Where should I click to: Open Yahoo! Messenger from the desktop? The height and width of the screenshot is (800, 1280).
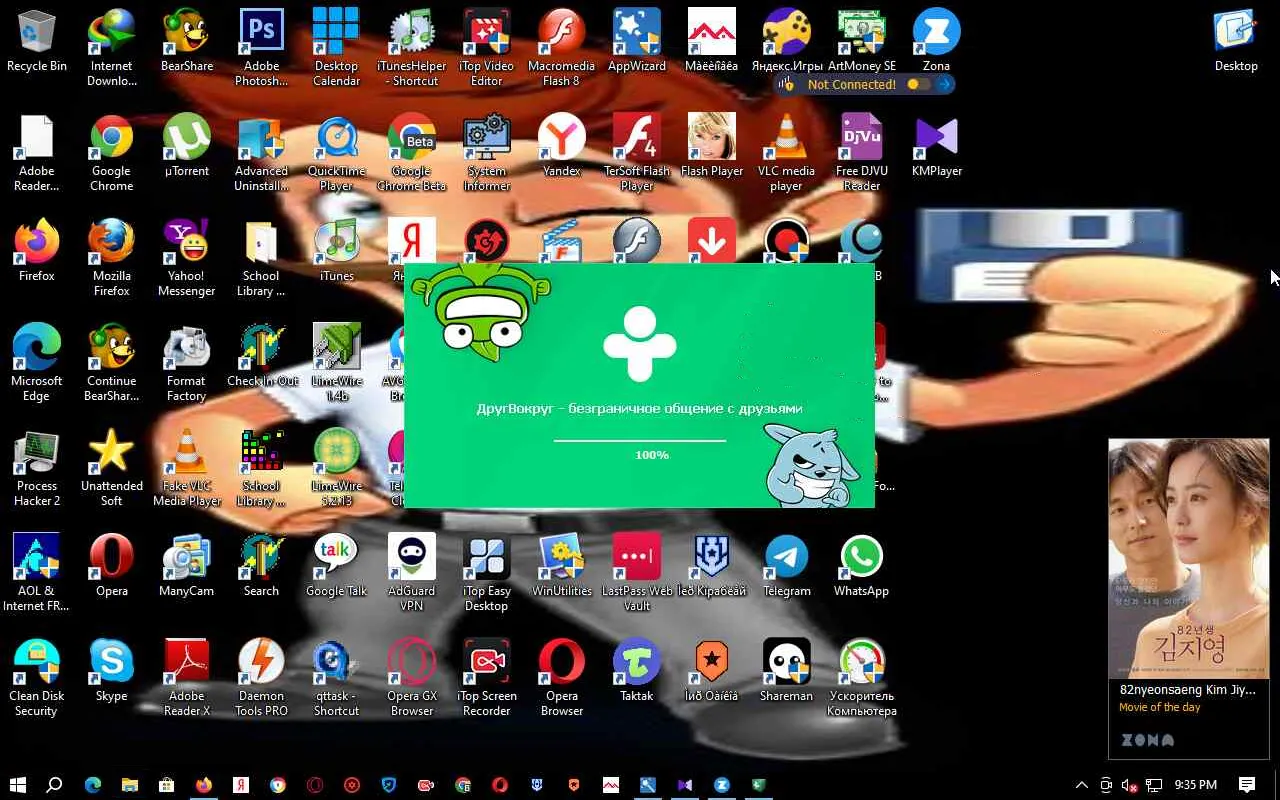point(186,258)
